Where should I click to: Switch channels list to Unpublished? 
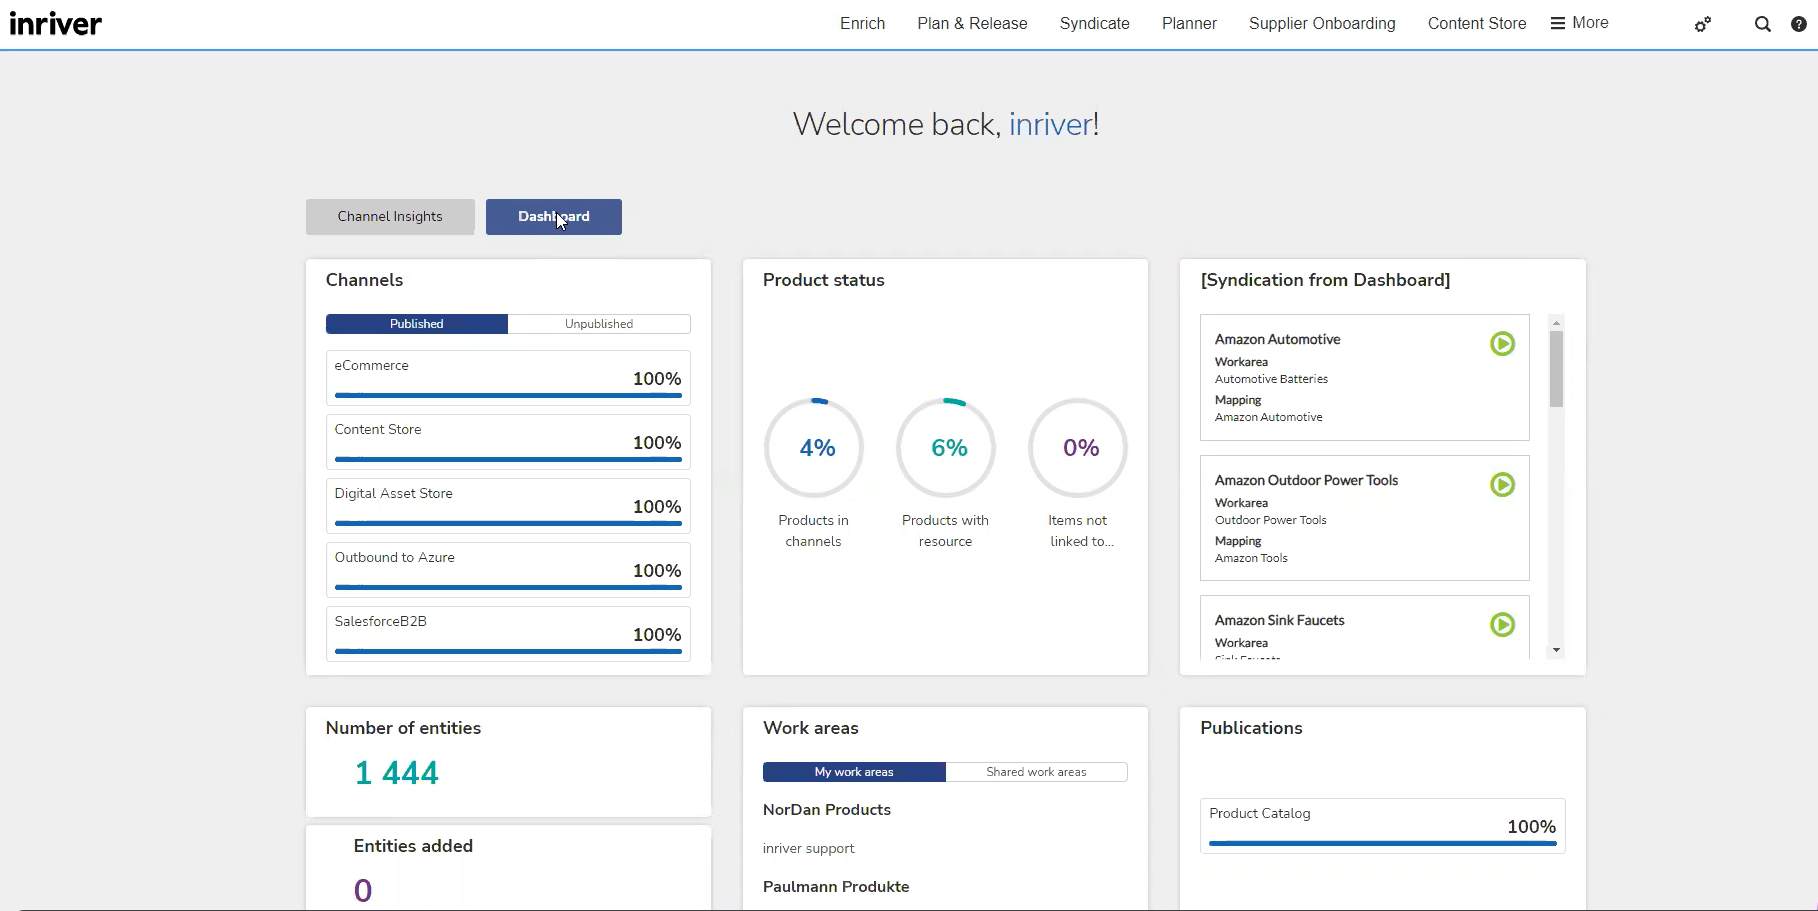coord(598,324)
